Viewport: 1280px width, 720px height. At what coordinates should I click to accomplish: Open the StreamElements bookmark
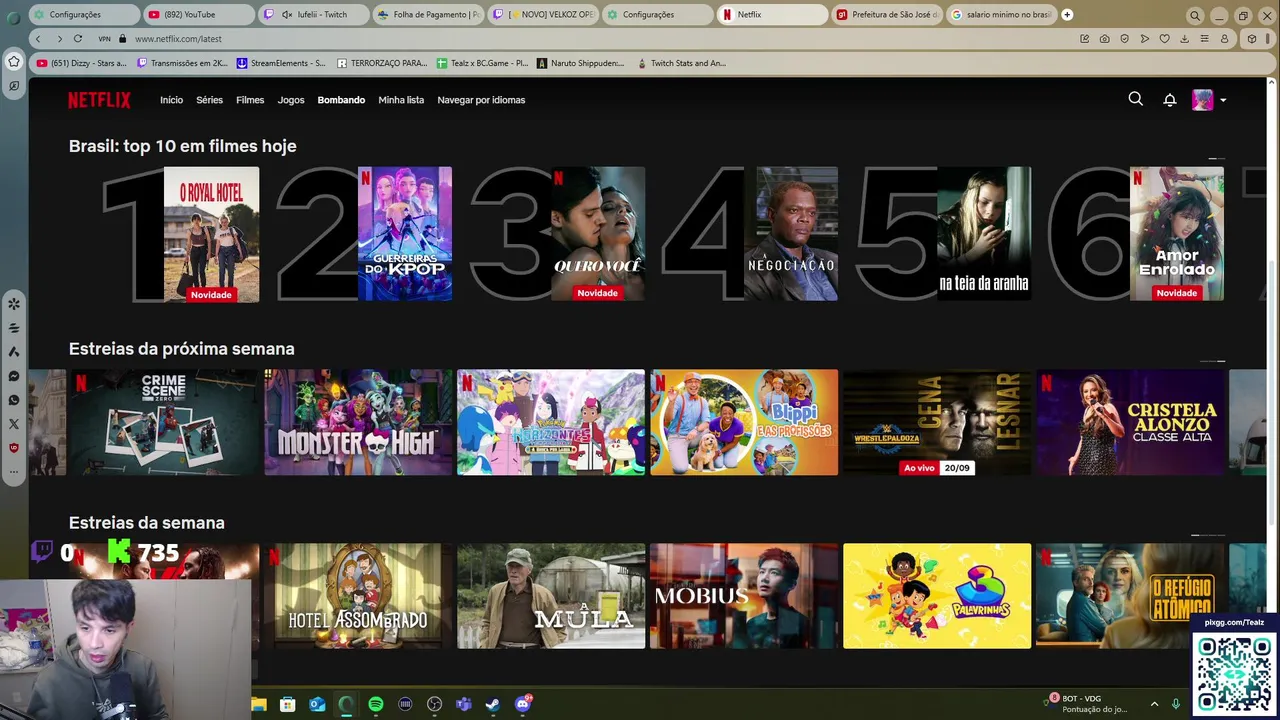click(281, 63)
